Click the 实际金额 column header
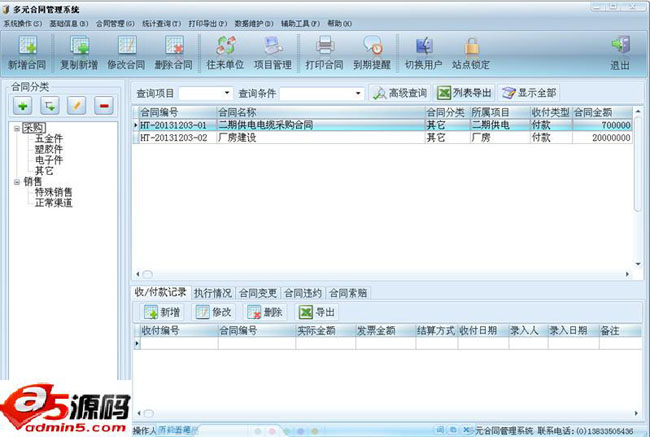Screen dimensions: 650x437 [x=325, y=330]
